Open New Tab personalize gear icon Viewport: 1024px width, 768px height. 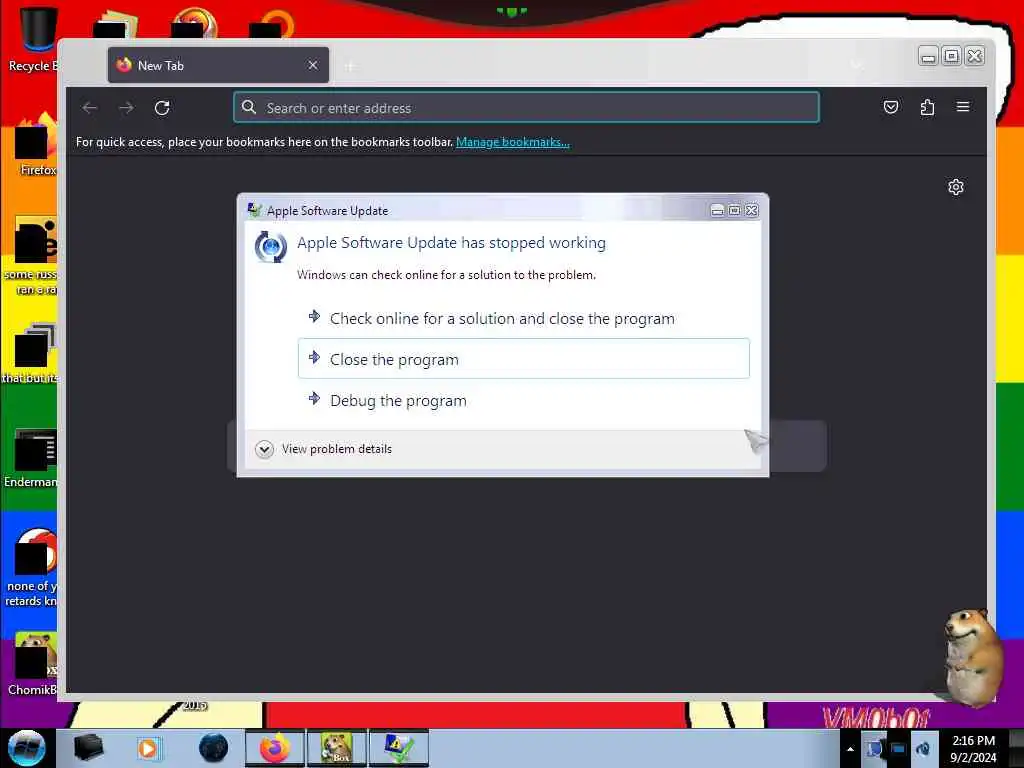(955, 187)
